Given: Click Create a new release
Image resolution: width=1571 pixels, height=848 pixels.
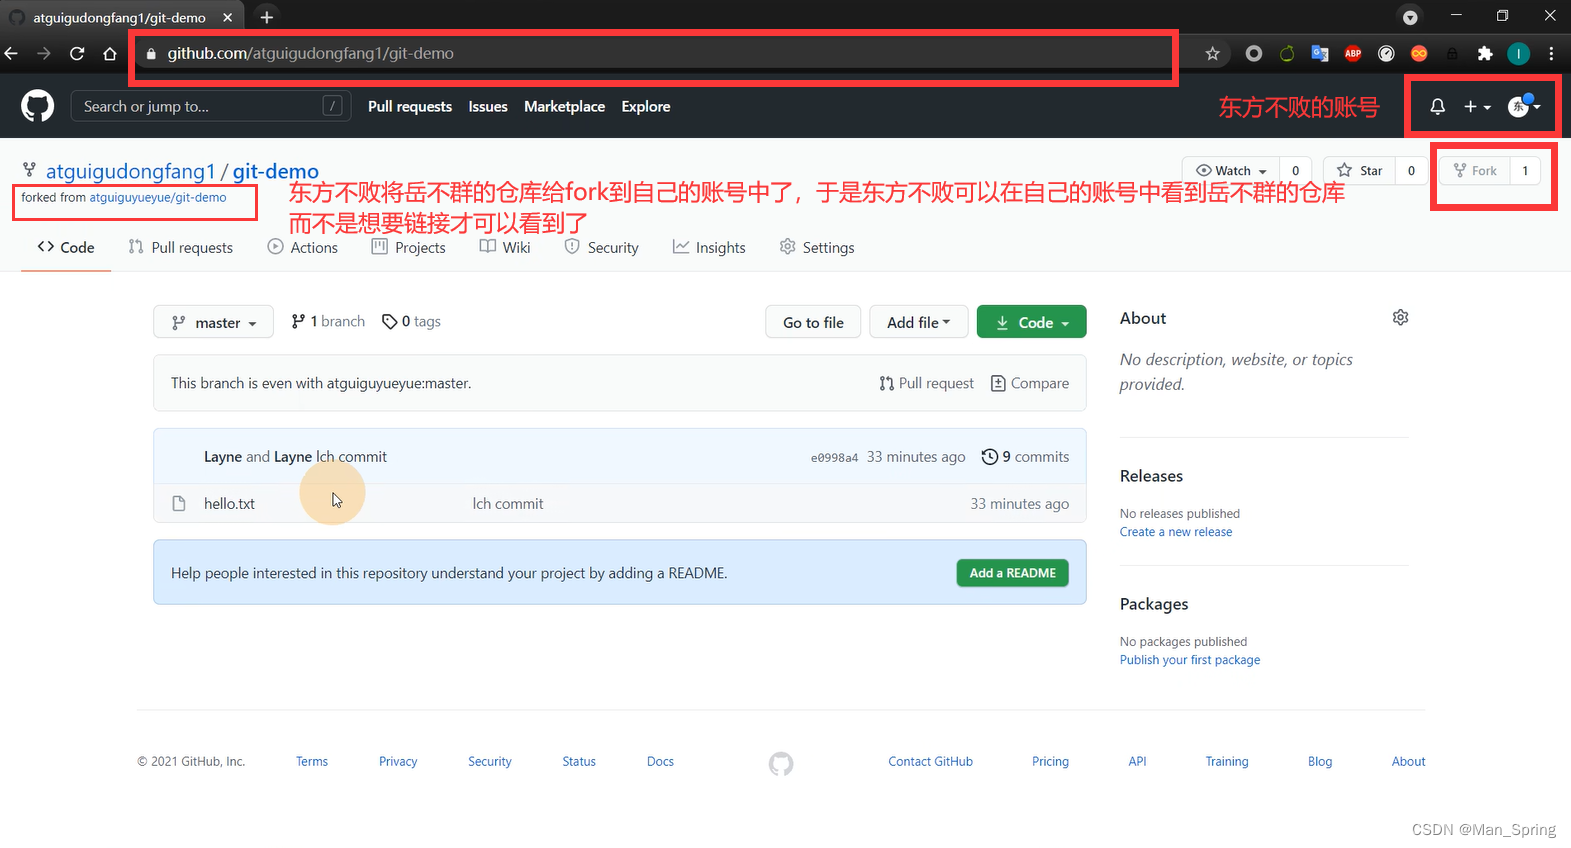Looking at the screenshot, I should tap(1176, 532).
